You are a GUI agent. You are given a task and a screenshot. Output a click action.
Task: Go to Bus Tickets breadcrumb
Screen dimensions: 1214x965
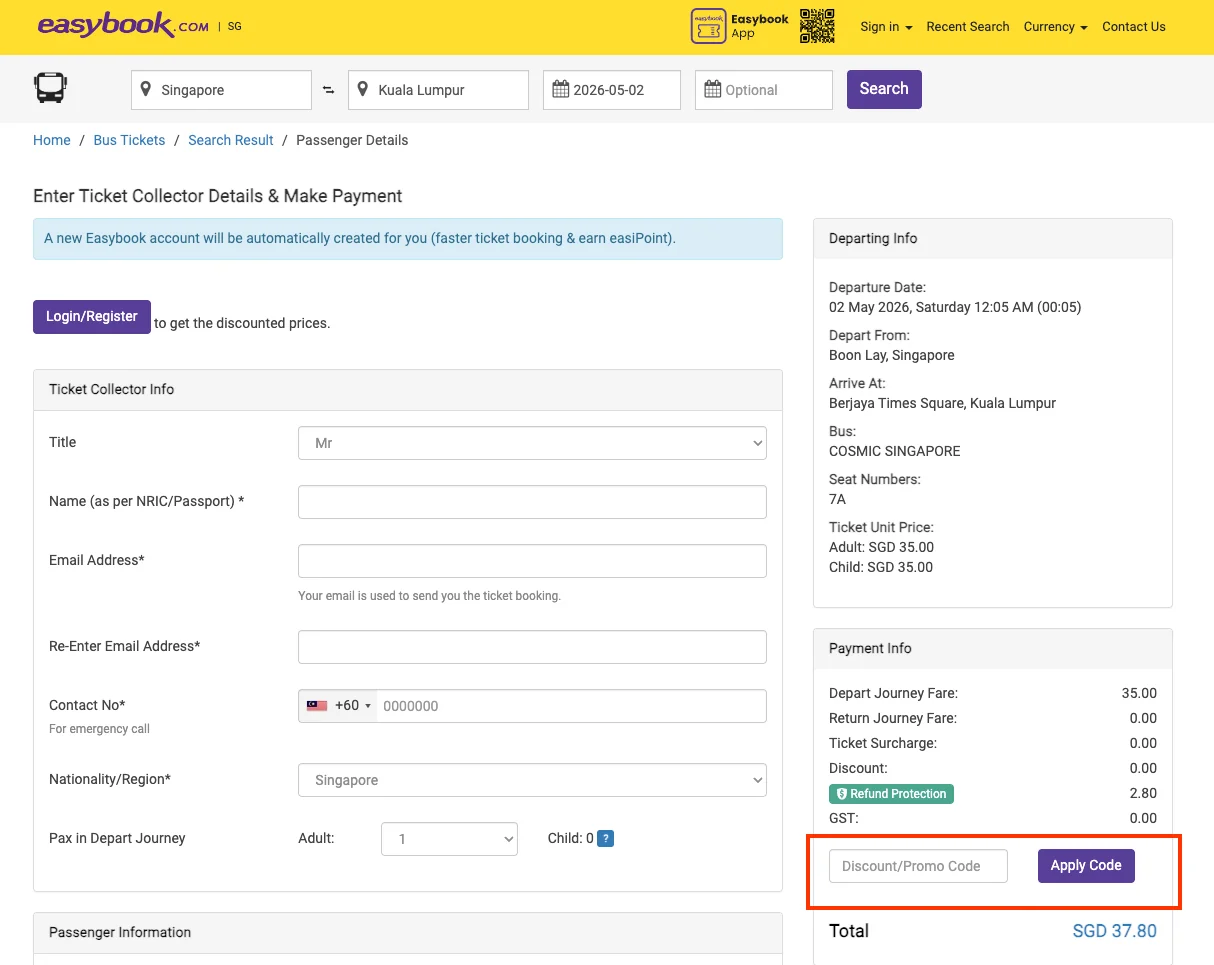129,140
